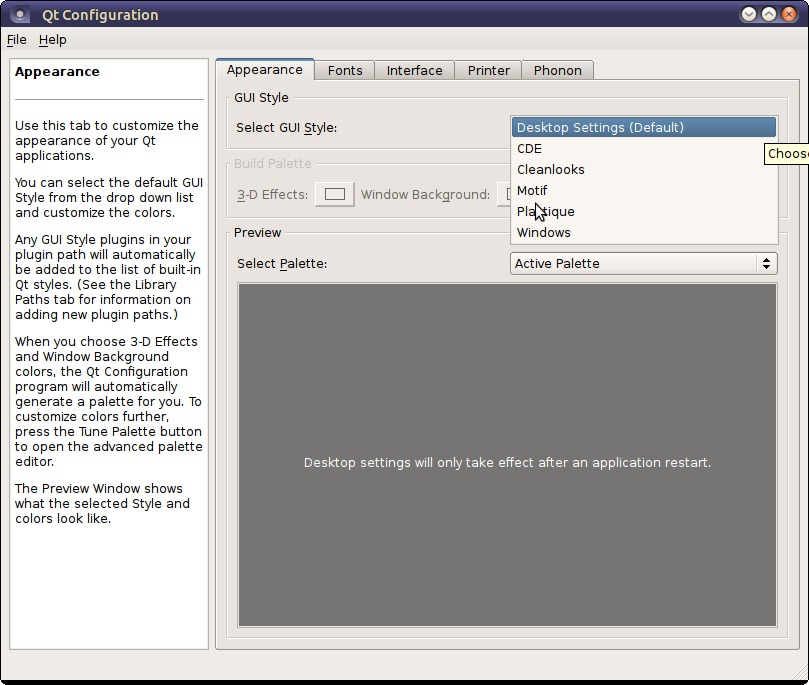
Task: Switch to the Phonon tab
Action: coord(557,71)
